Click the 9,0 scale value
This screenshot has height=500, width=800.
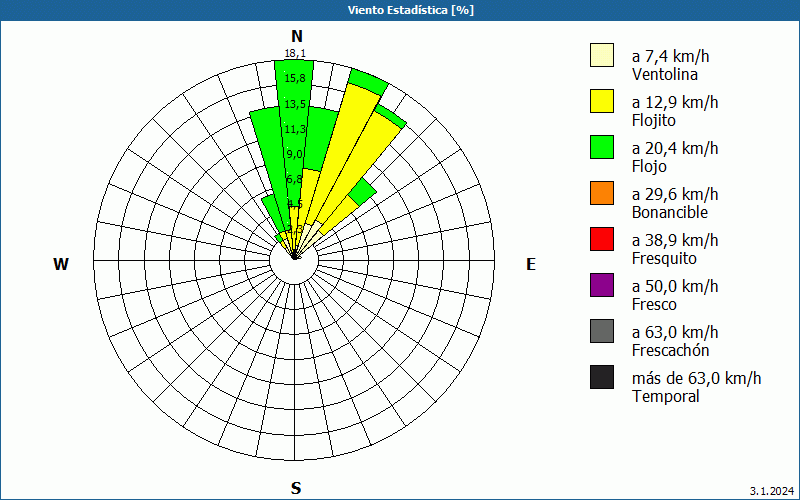(x=295, y=154)
